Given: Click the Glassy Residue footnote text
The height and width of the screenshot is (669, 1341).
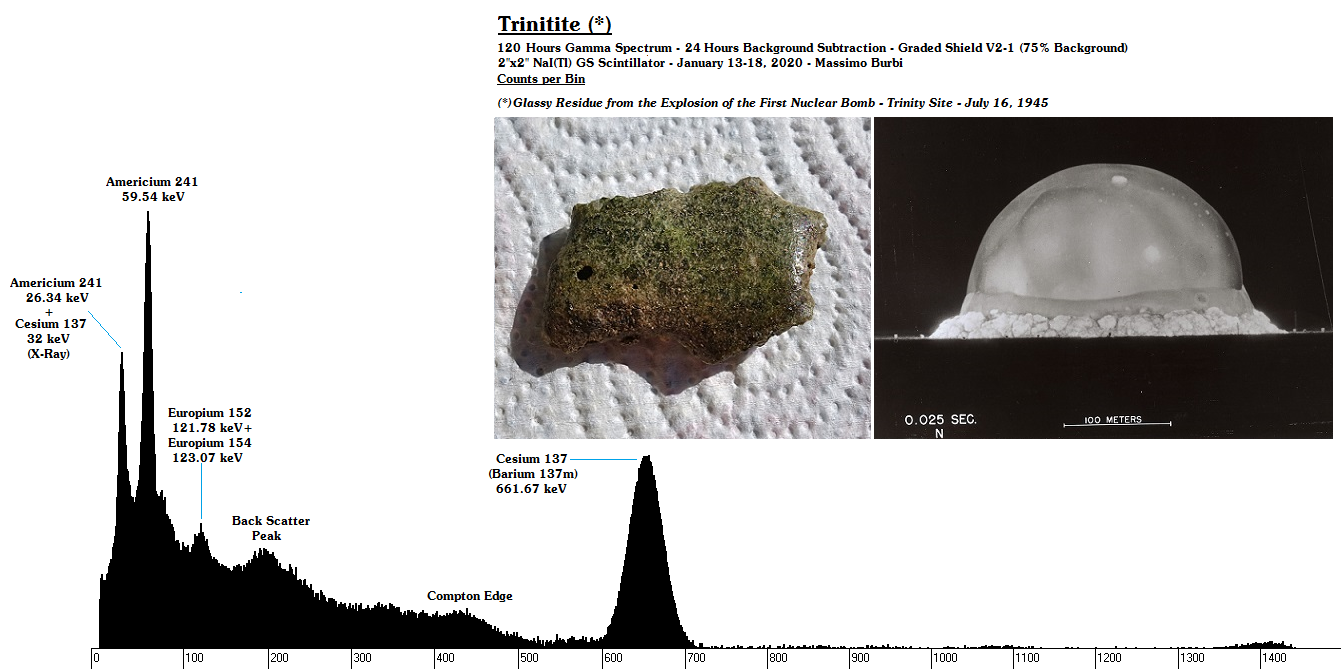Looking at the screenshot, I should pyautogui.click(x=772, y=103).
